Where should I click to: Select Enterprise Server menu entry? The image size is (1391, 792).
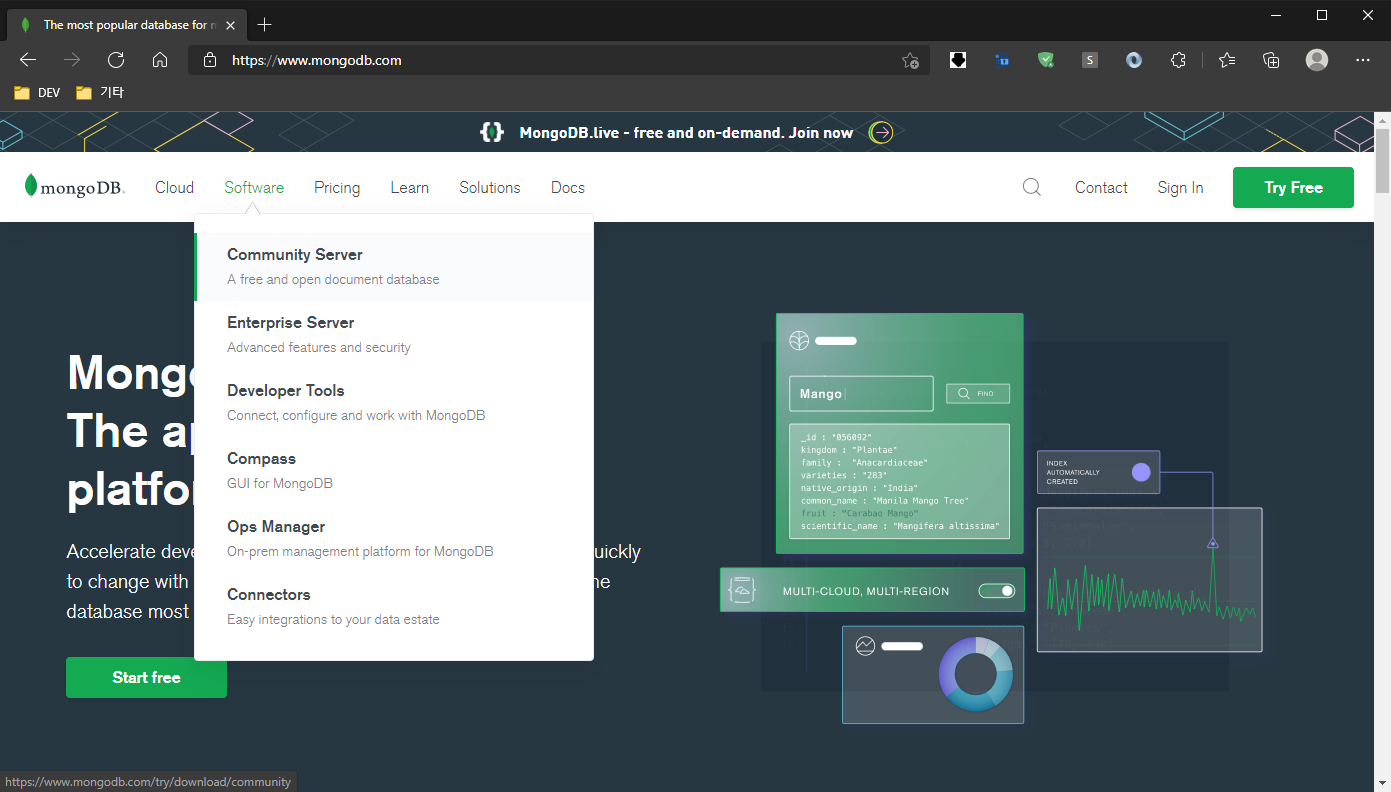click(394, 334)
